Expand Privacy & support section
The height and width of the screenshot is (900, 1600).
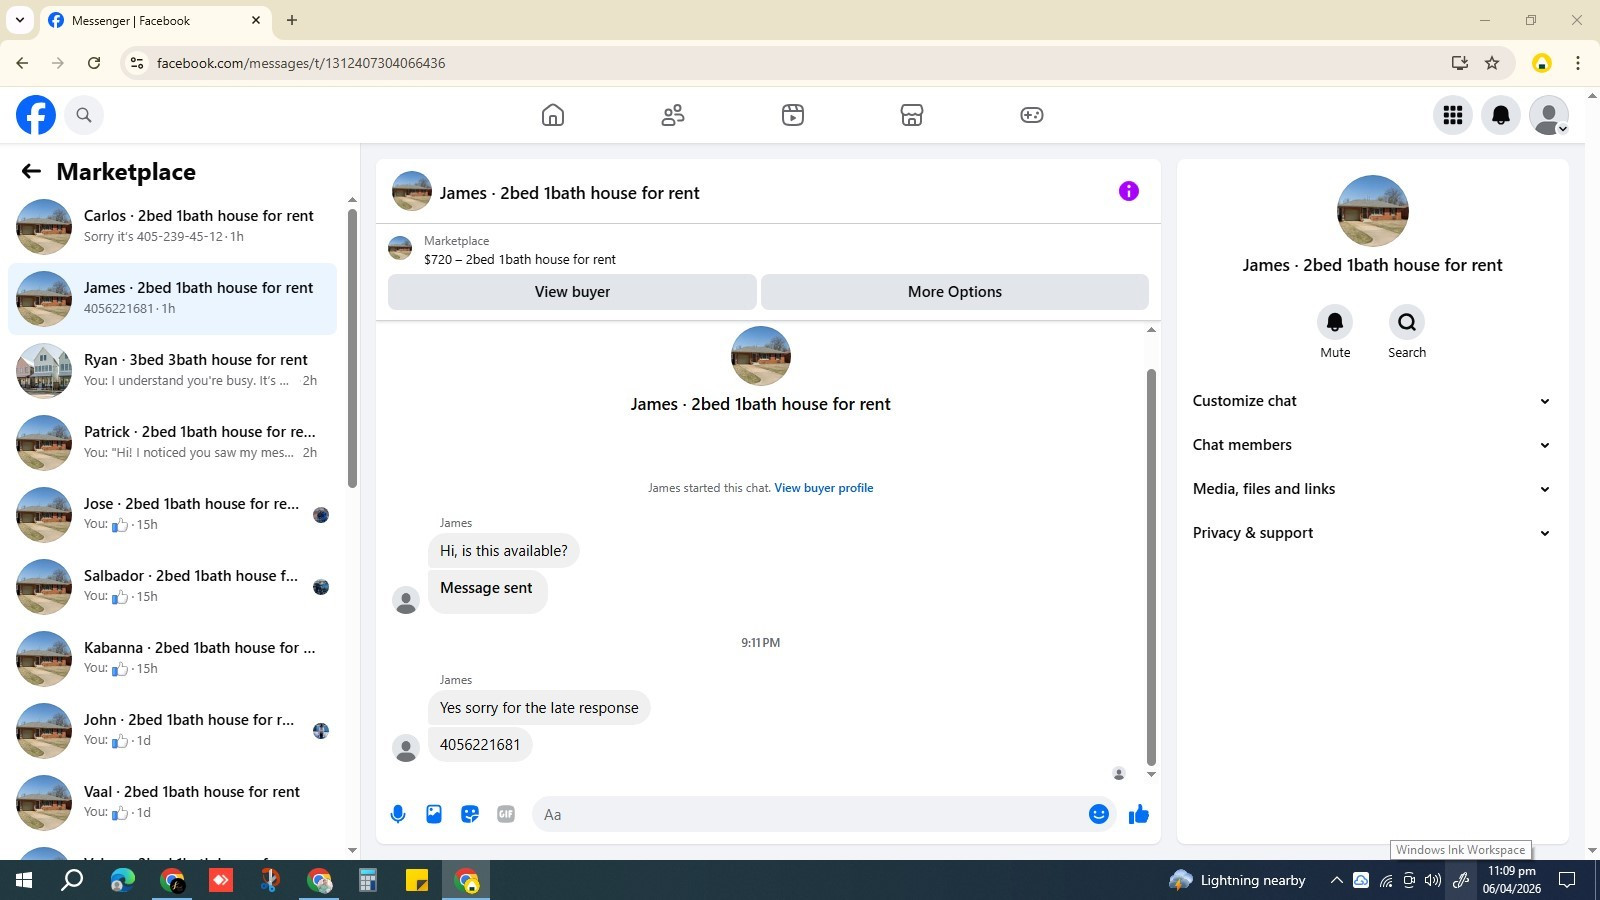point(1372,533)
